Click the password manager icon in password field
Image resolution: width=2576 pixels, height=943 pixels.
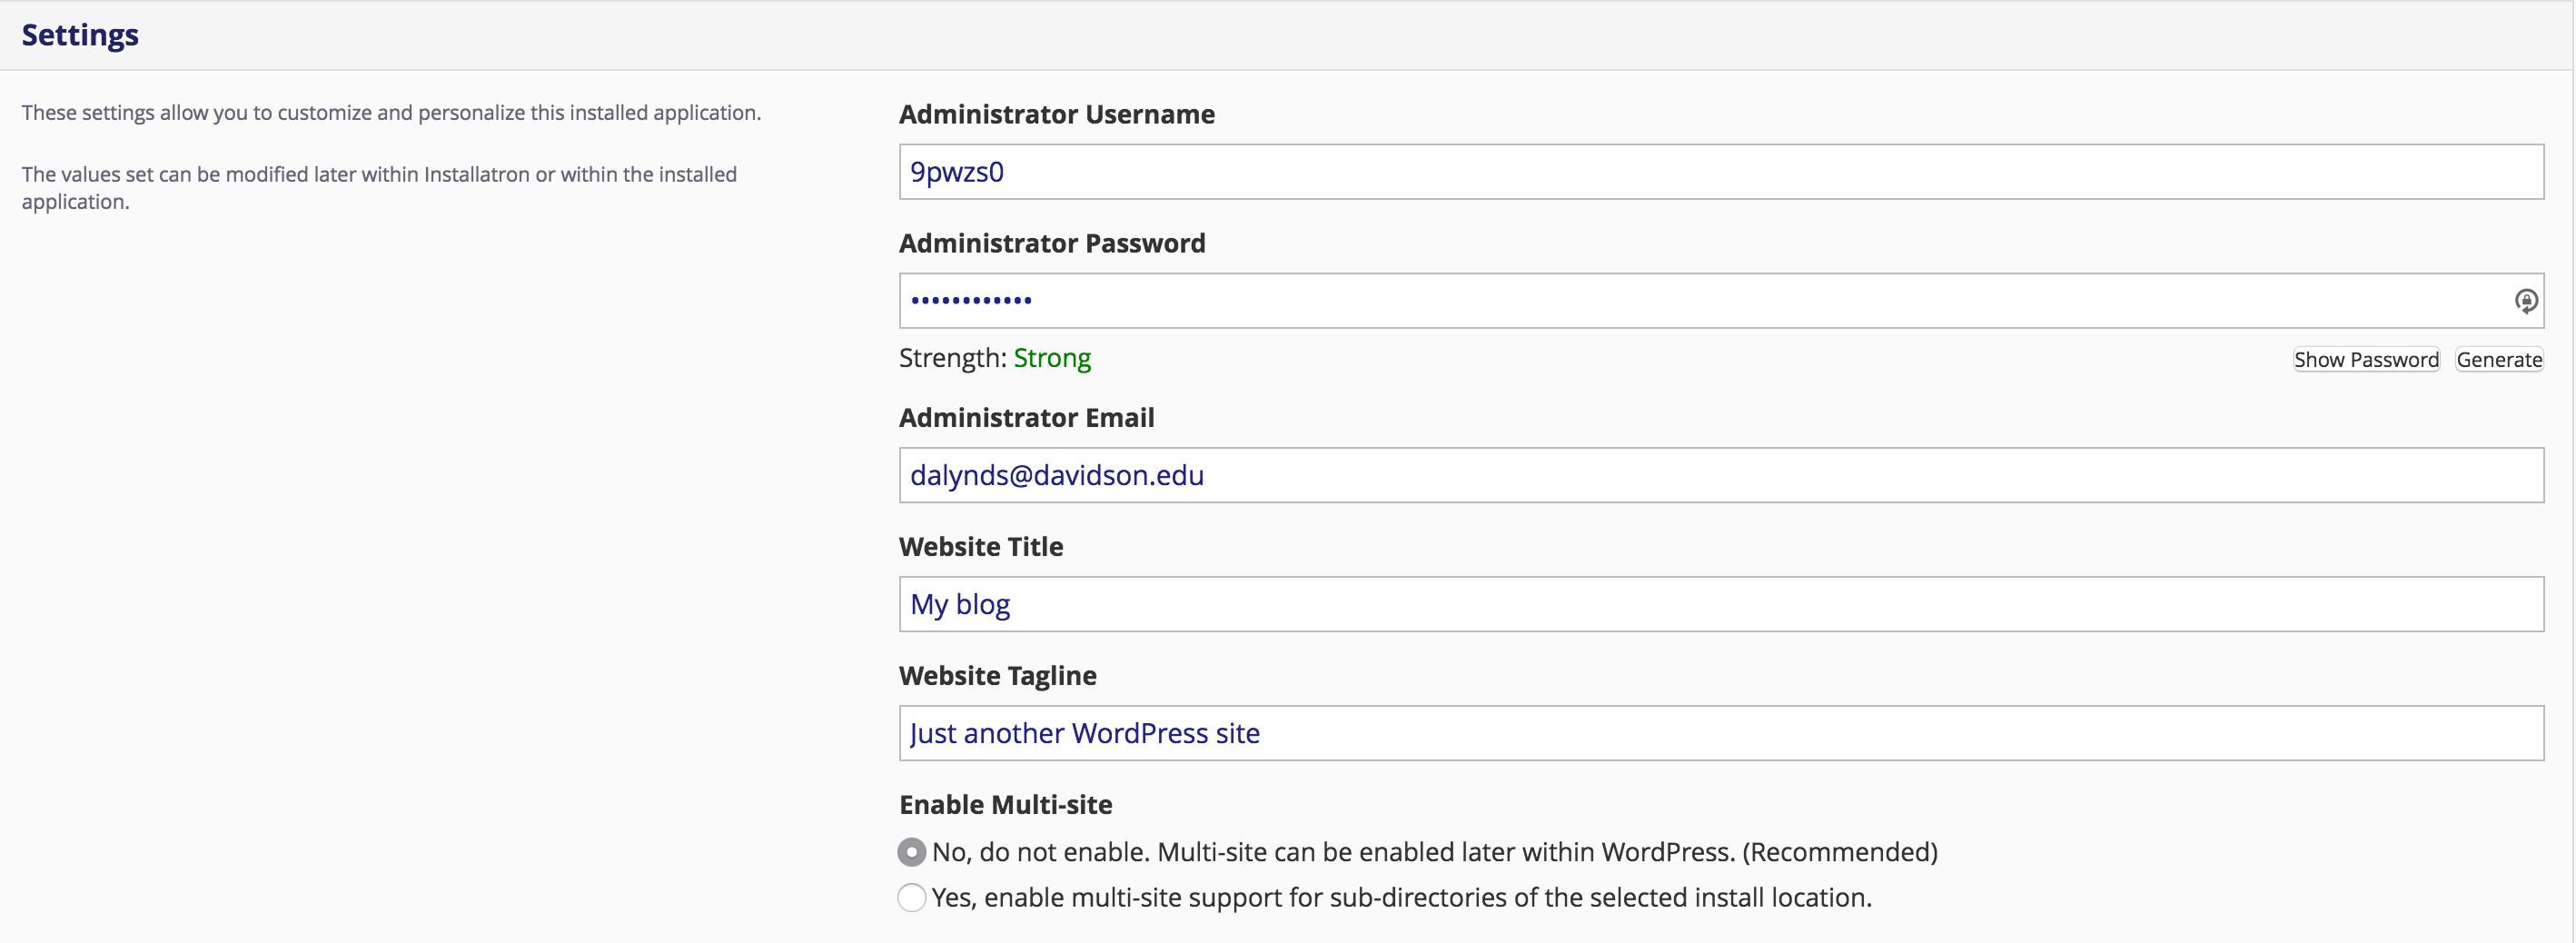[x=2526, y=301]
